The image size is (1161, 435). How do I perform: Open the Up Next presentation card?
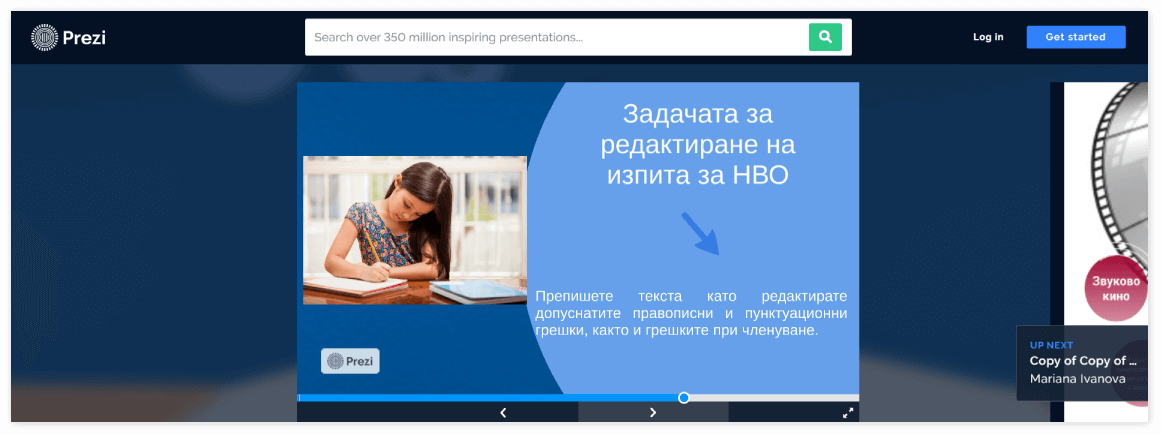1083,363
